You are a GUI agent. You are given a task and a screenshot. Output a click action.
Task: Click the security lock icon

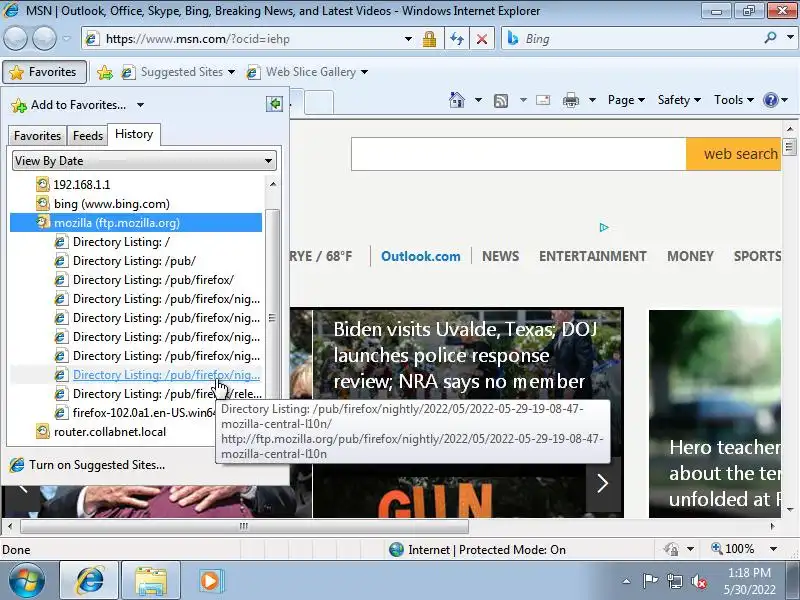click(429, 39)
